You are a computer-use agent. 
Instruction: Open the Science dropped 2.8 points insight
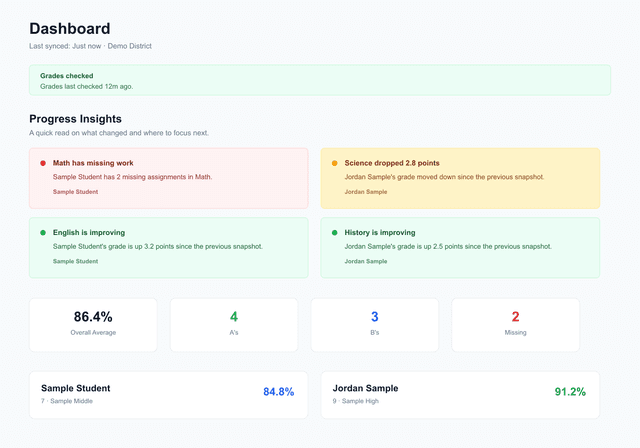click(460, 178)
